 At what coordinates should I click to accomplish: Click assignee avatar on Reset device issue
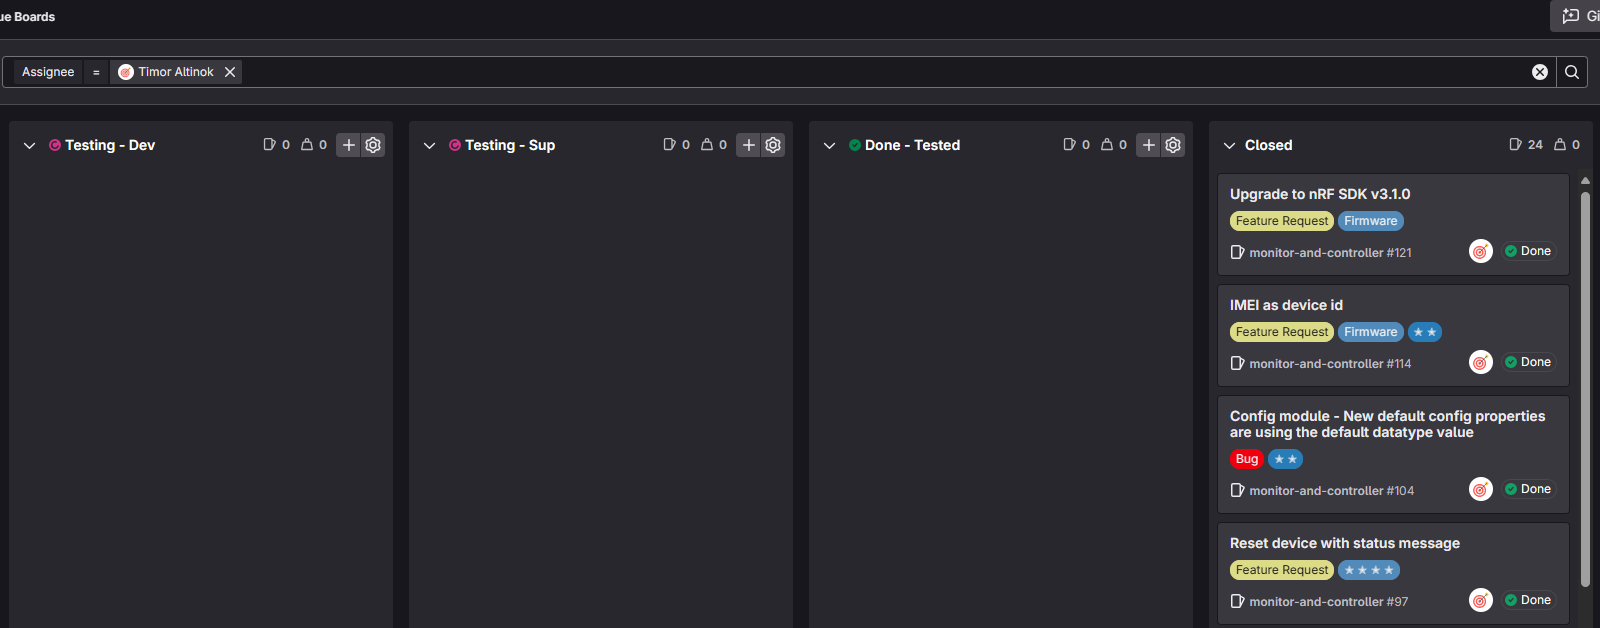pyautogui.click(x=1480, y=600)
